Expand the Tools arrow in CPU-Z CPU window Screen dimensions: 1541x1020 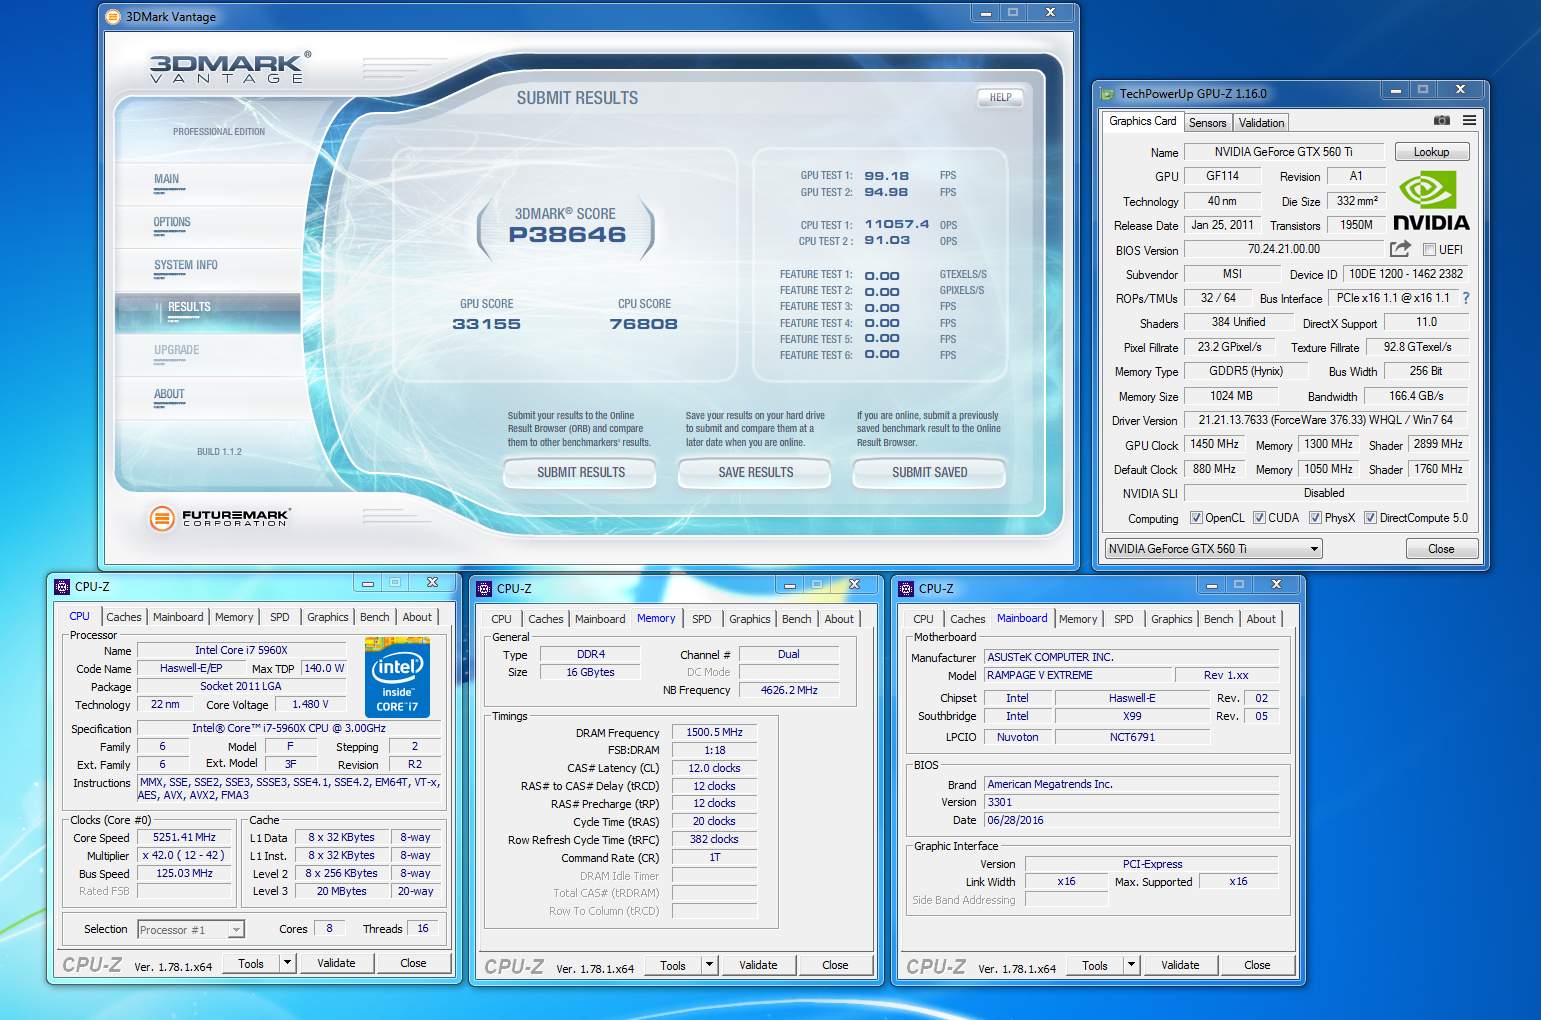coord(287,963)
